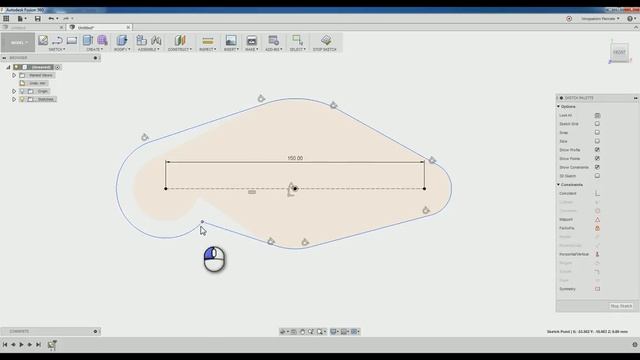Viewport: 640px width, 360px height.
Task: Click the 150.00 dimension value
Action: coord(295,158)
